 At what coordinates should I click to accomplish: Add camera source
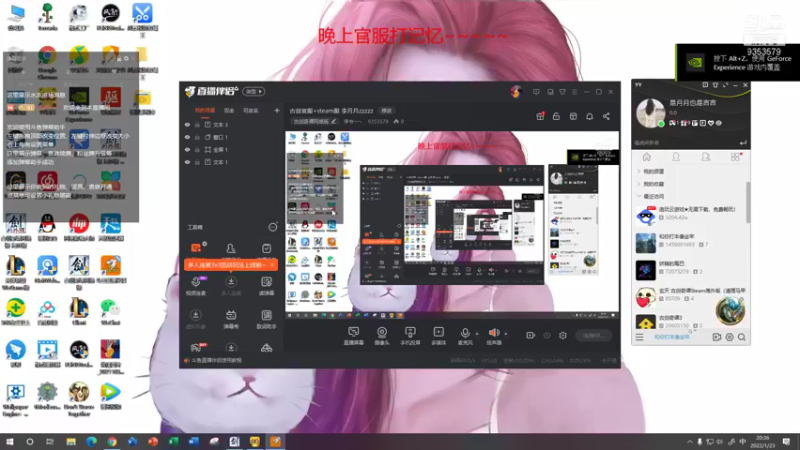pyautogui.click(x=382, y=336)
